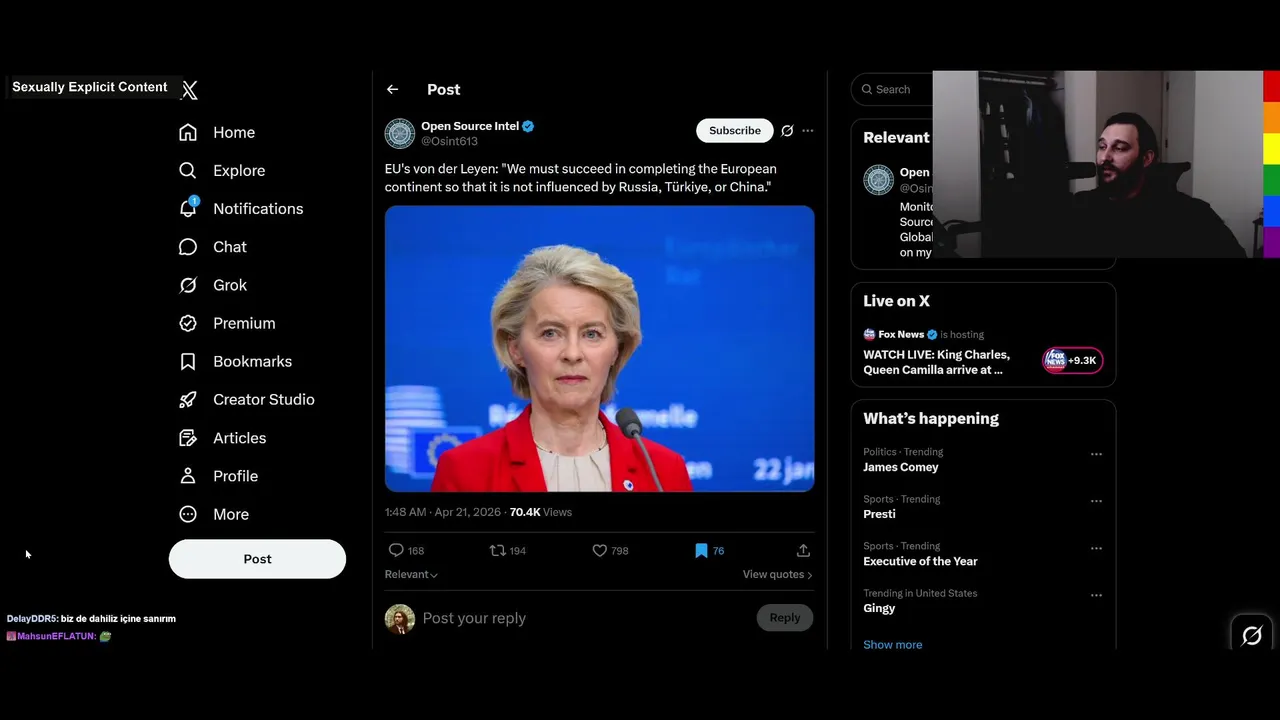Screen dimensions: 1280x720
Task: Open more options for Gingy trend
Action: 1096,595
